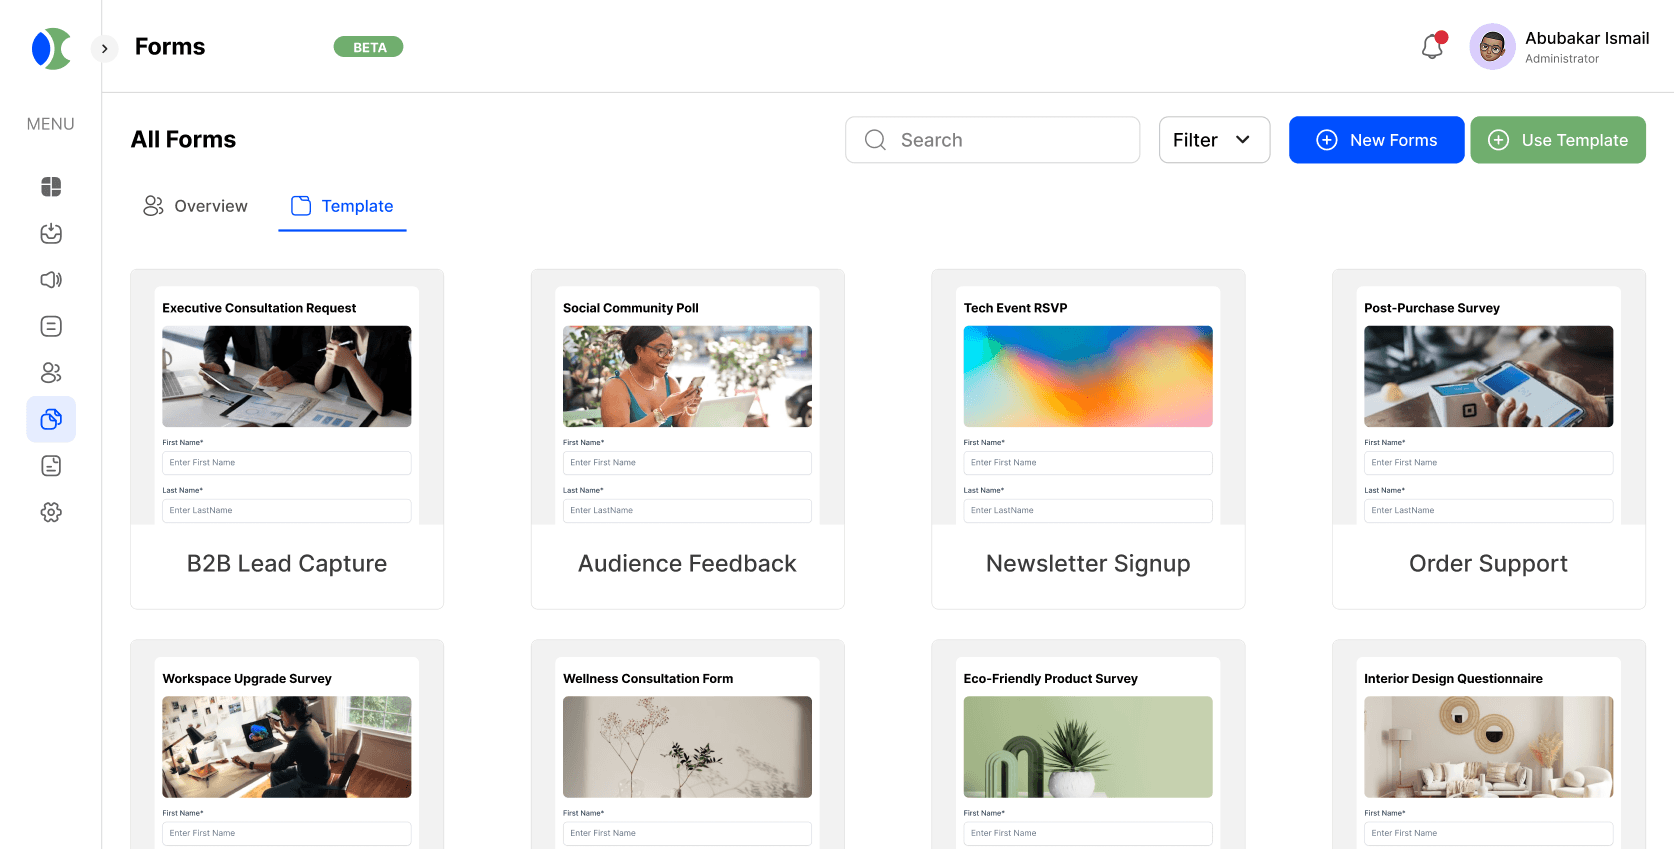The image size is (1674, 849).
Task: Open the settings gear in sidebar
Action: [51, 512]
